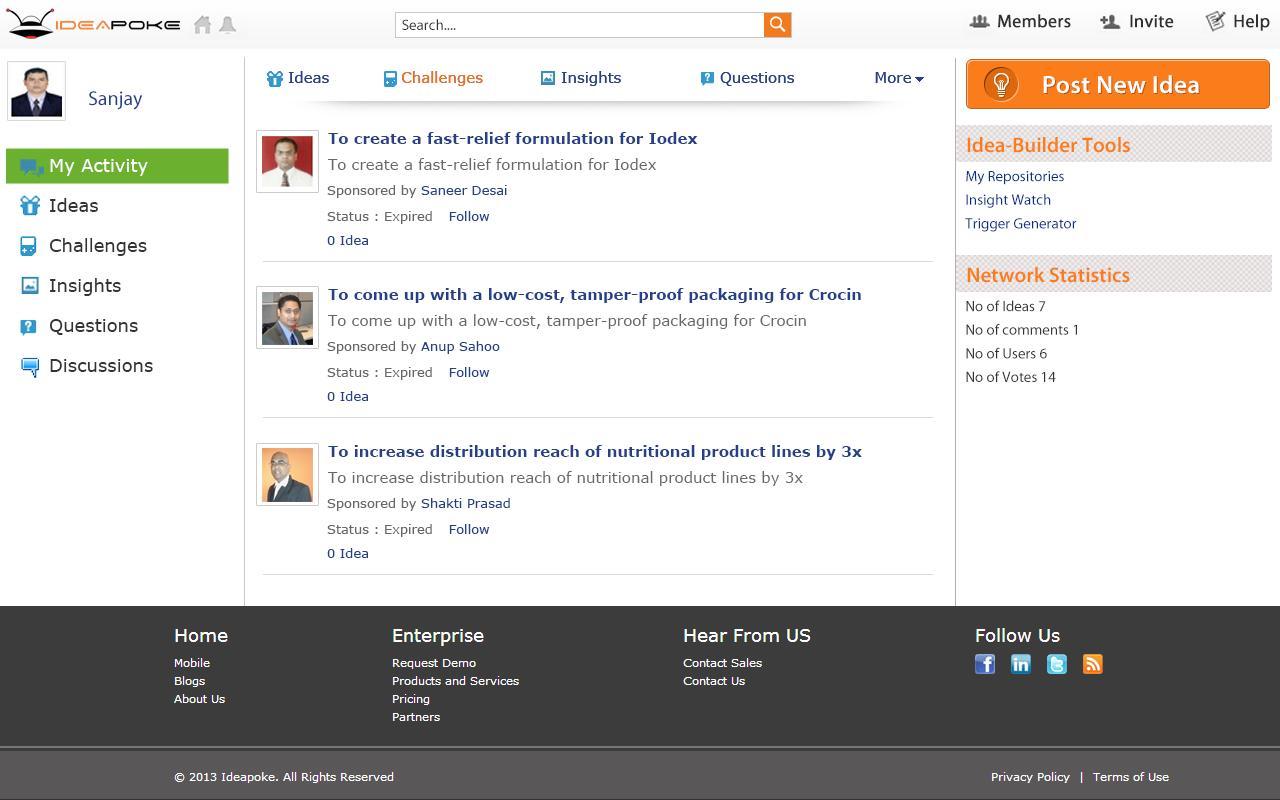Switch to the Ideas tab
1280x800 pixels.
(x=298, y=78)
